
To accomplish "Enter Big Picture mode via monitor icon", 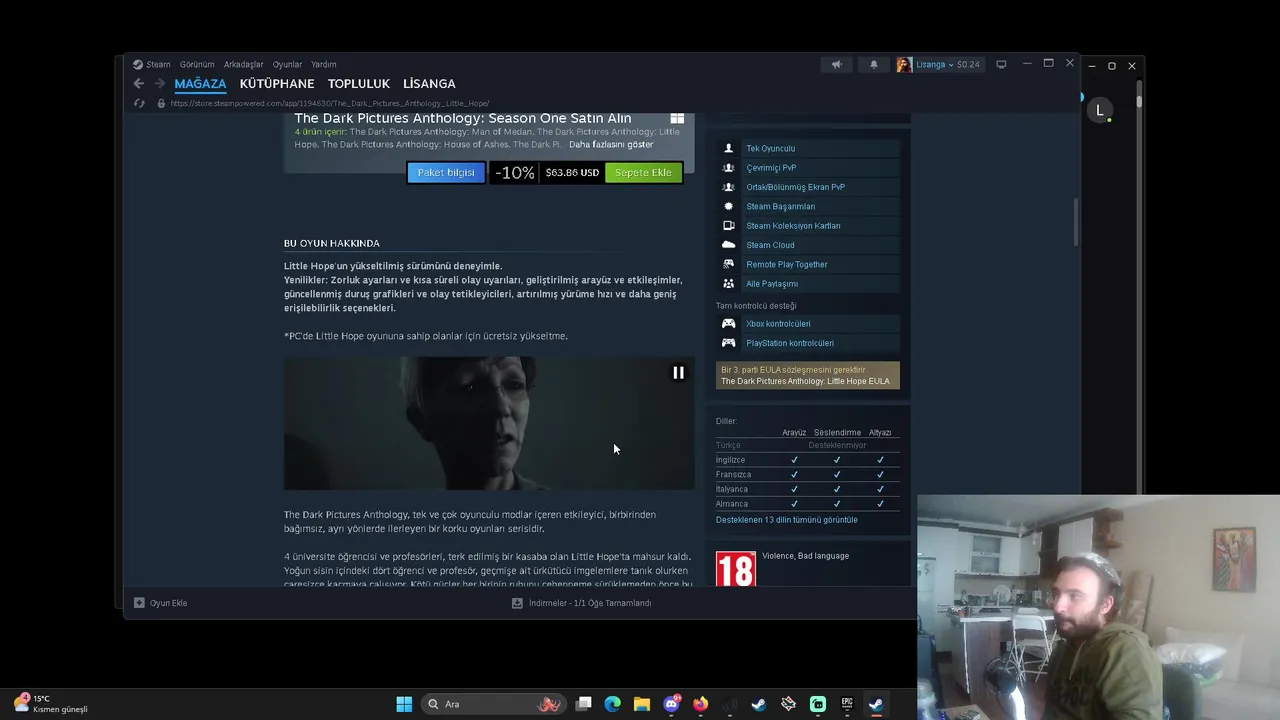I will point(1001,64).
